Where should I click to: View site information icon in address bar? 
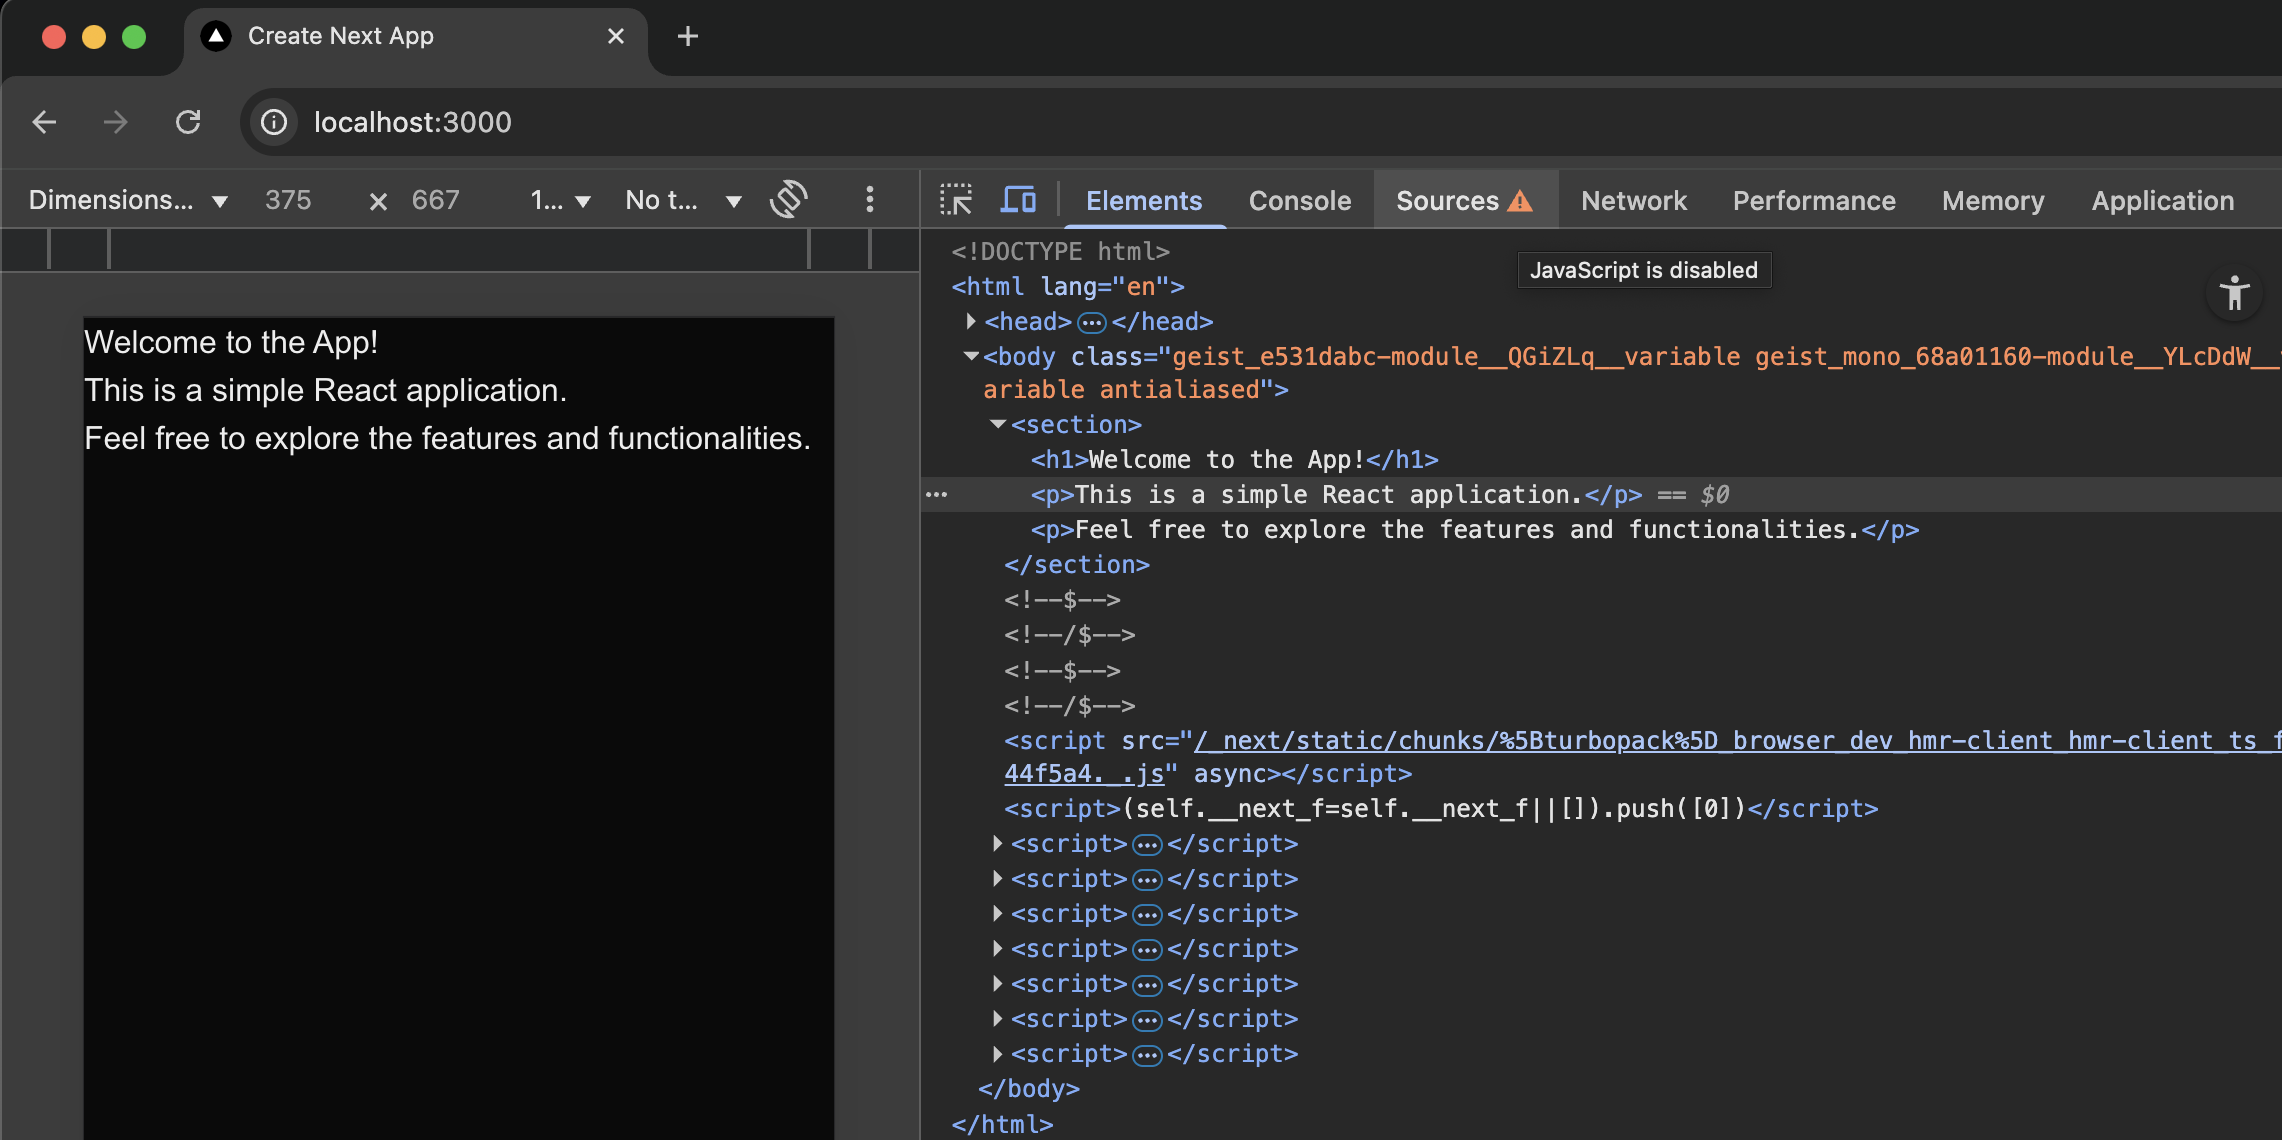pyautogui.click(x=273, y=122)
